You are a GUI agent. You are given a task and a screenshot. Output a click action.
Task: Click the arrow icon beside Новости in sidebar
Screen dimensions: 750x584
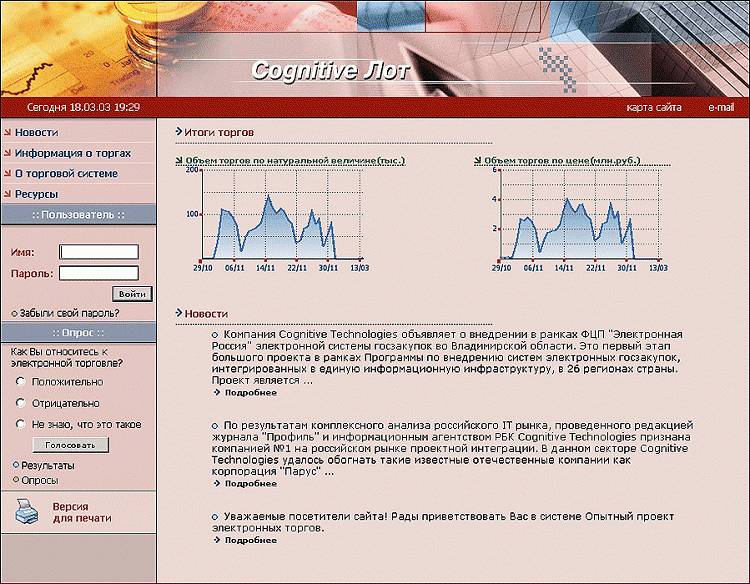coord(8,132)
